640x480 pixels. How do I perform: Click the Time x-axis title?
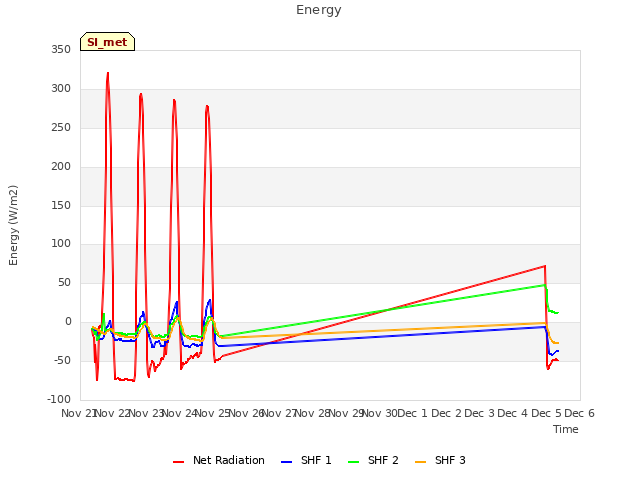tap(566, 429)
